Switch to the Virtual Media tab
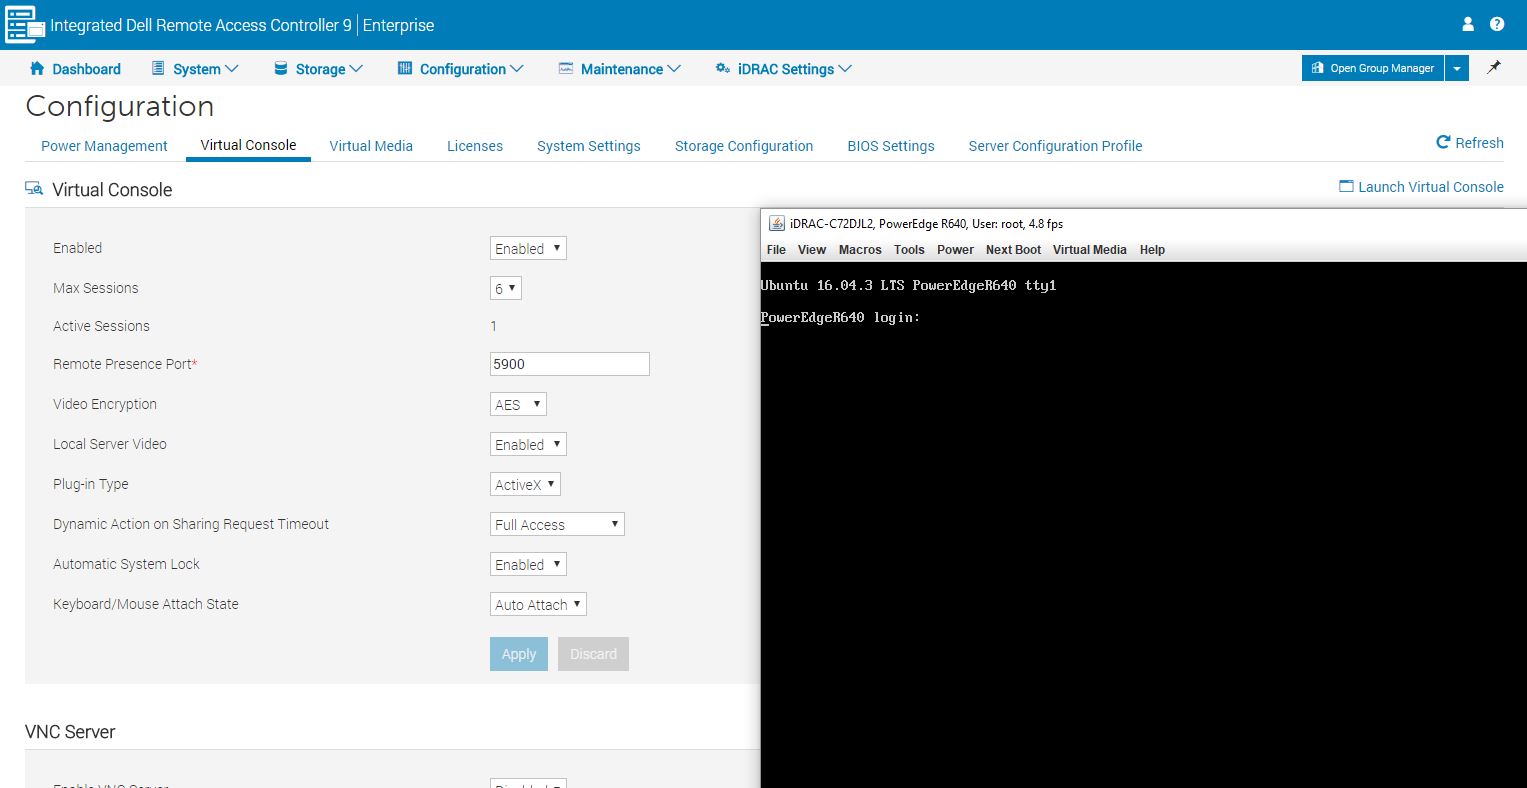This screenshot has height=788, width=1527. point(371,146)
